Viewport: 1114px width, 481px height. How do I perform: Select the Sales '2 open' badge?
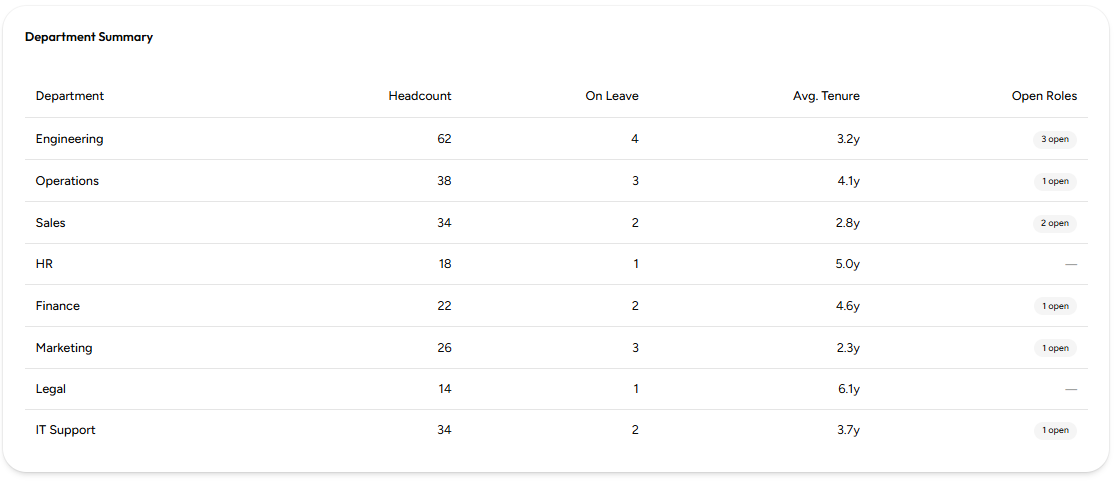pos(1054,223)
